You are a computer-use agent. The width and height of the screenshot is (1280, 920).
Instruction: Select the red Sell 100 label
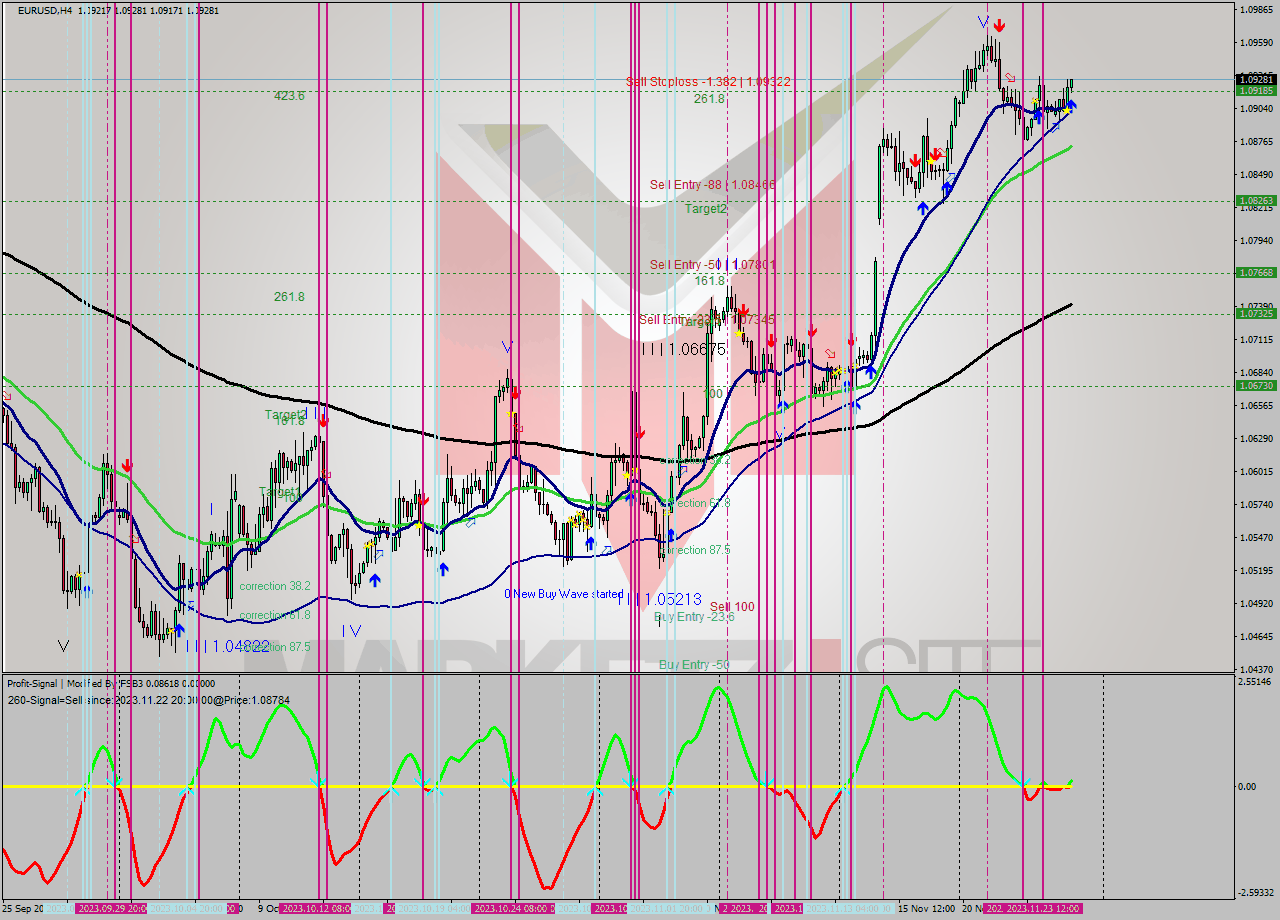coord(732,607)
